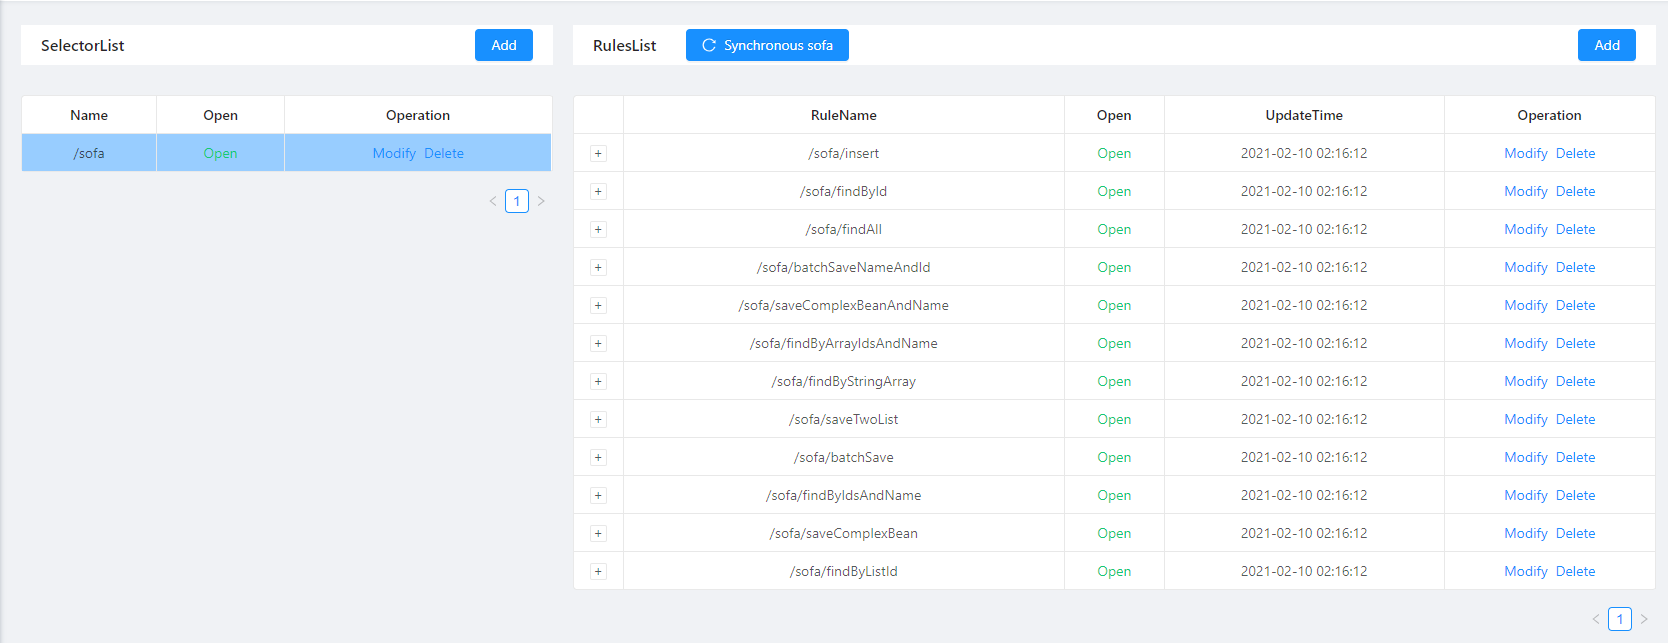The width and height of the screenshot is (1668, 643).
Task: Click plus icon beside /sofa/batchSaveNameAndId
Action: [x=598, y=267]
